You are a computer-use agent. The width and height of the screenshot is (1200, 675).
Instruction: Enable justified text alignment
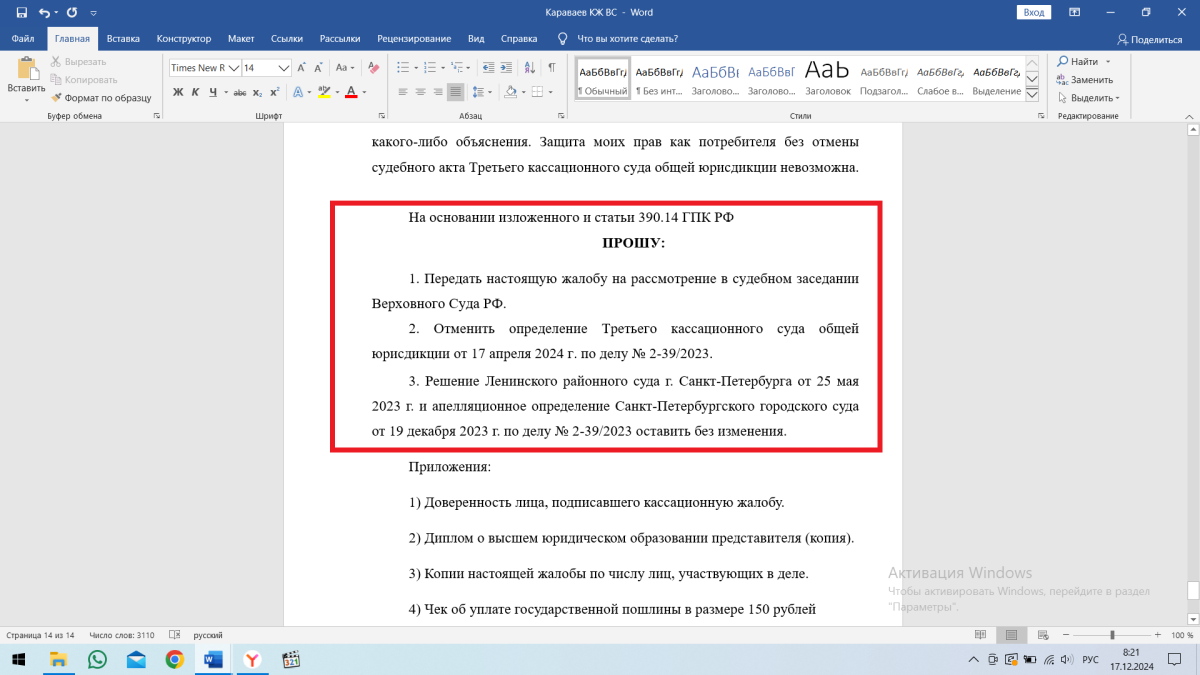[x=456, y=92]
